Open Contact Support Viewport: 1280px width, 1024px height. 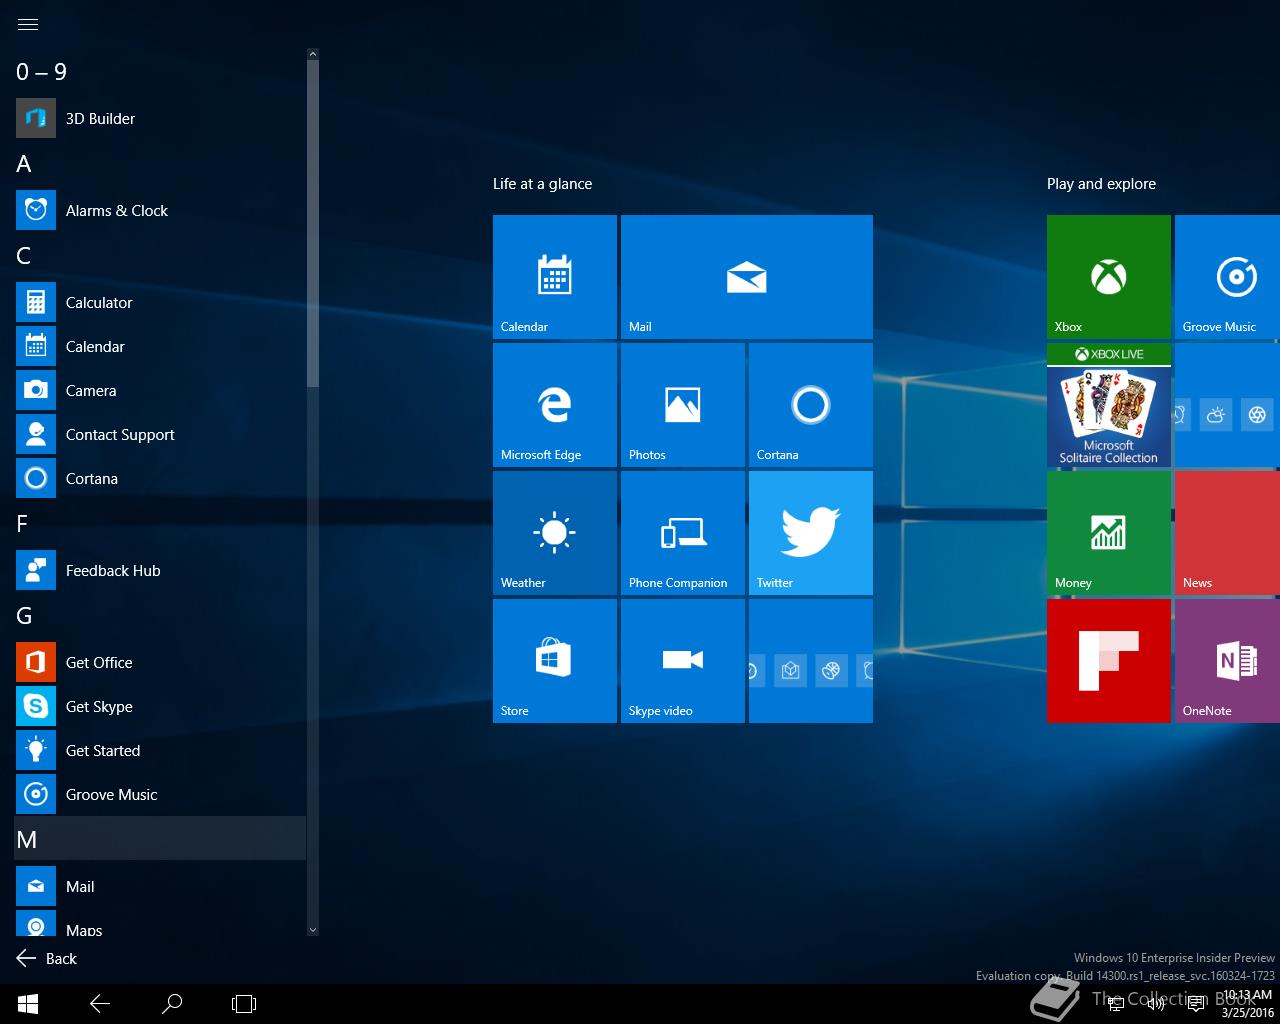pyautogui.click(x=160, y=434)
